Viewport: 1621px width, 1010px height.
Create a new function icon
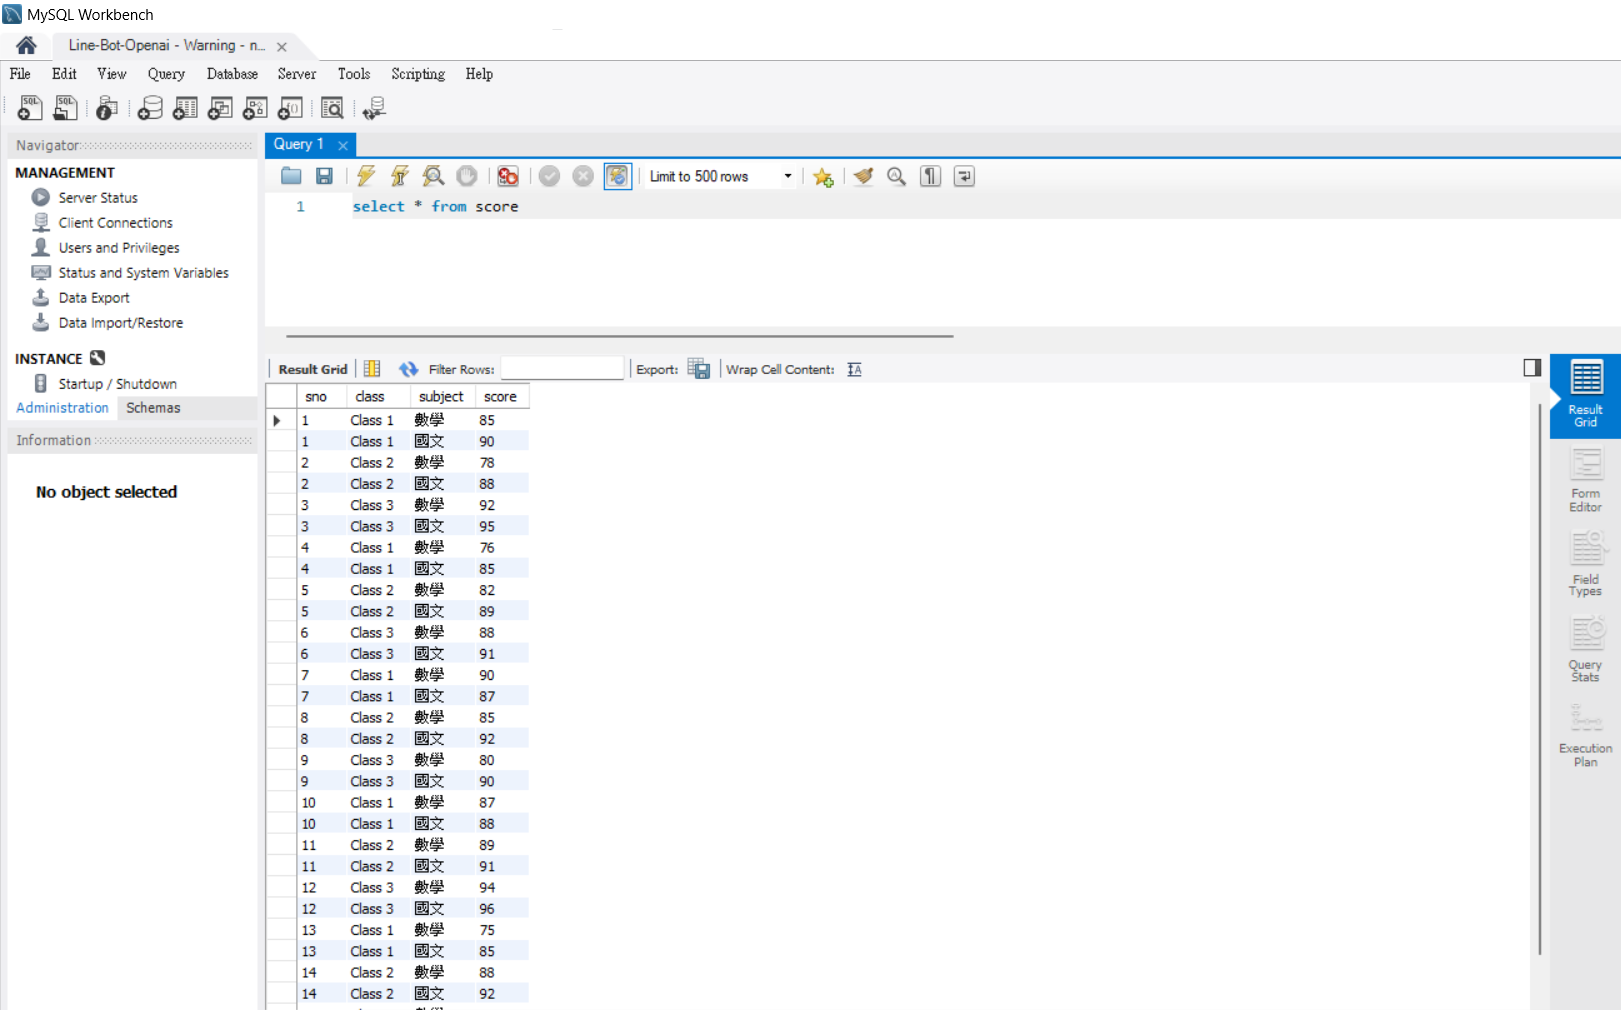point(290,108)
